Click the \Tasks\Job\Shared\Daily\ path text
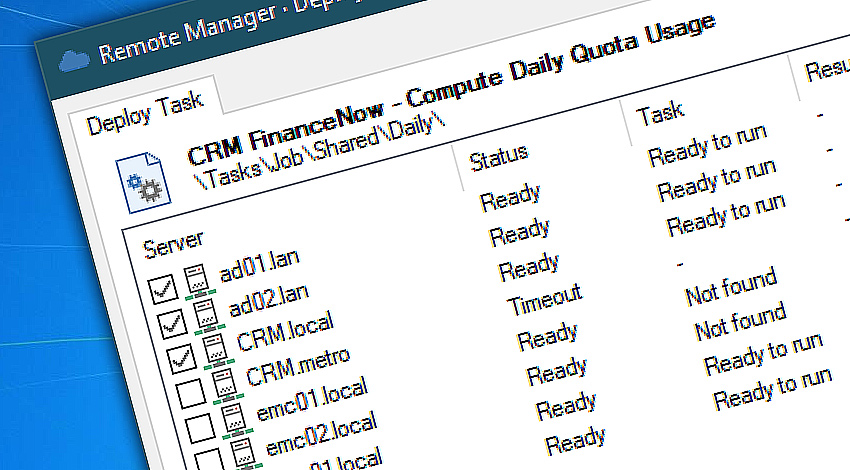 click(x=319, y=154)
